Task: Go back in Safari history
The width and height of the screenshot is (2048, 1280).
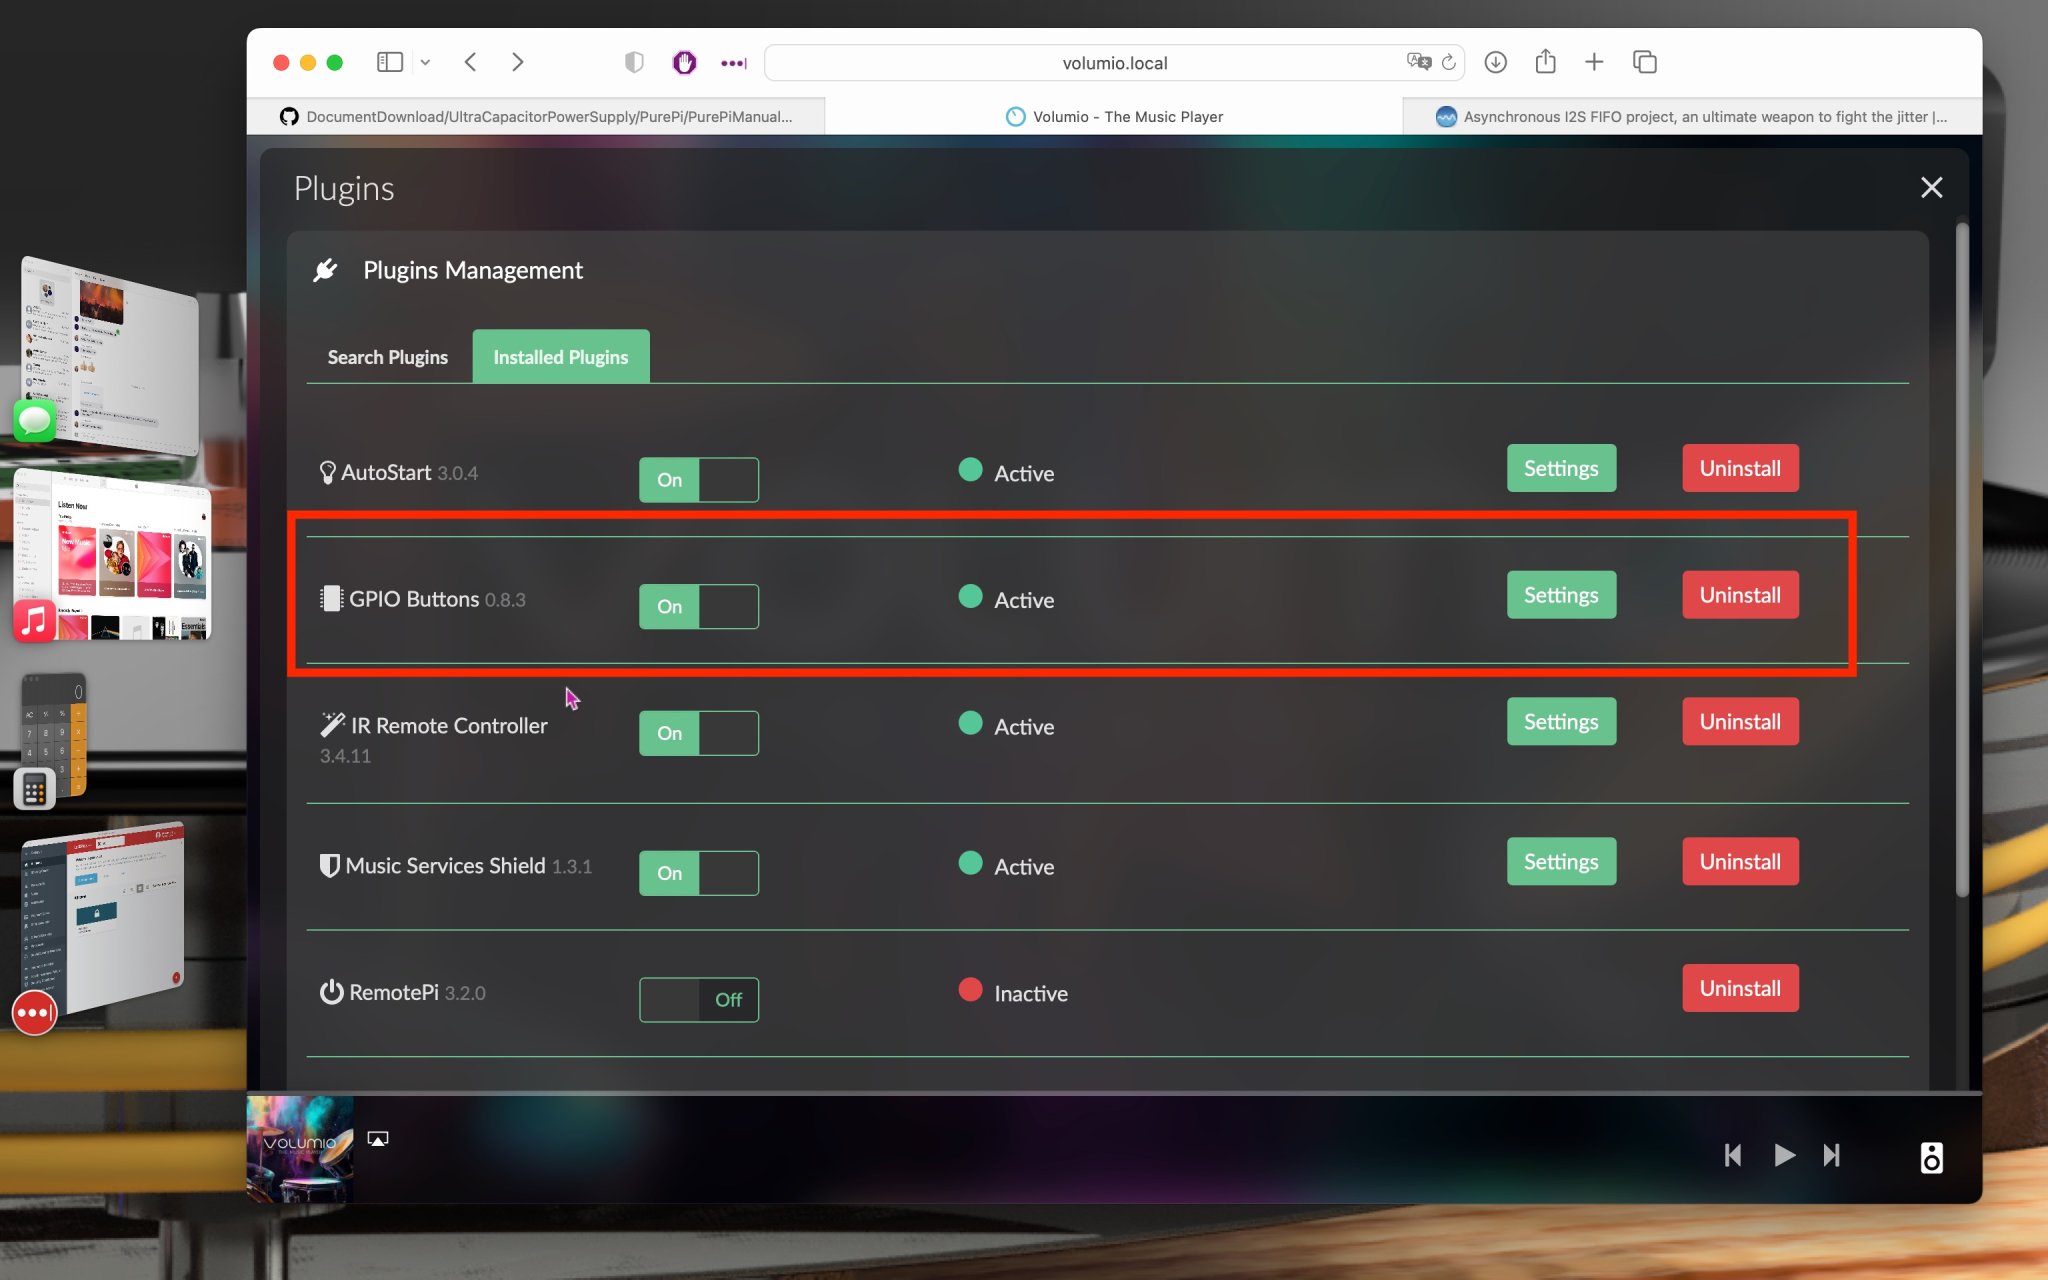Action: point(470,62)
